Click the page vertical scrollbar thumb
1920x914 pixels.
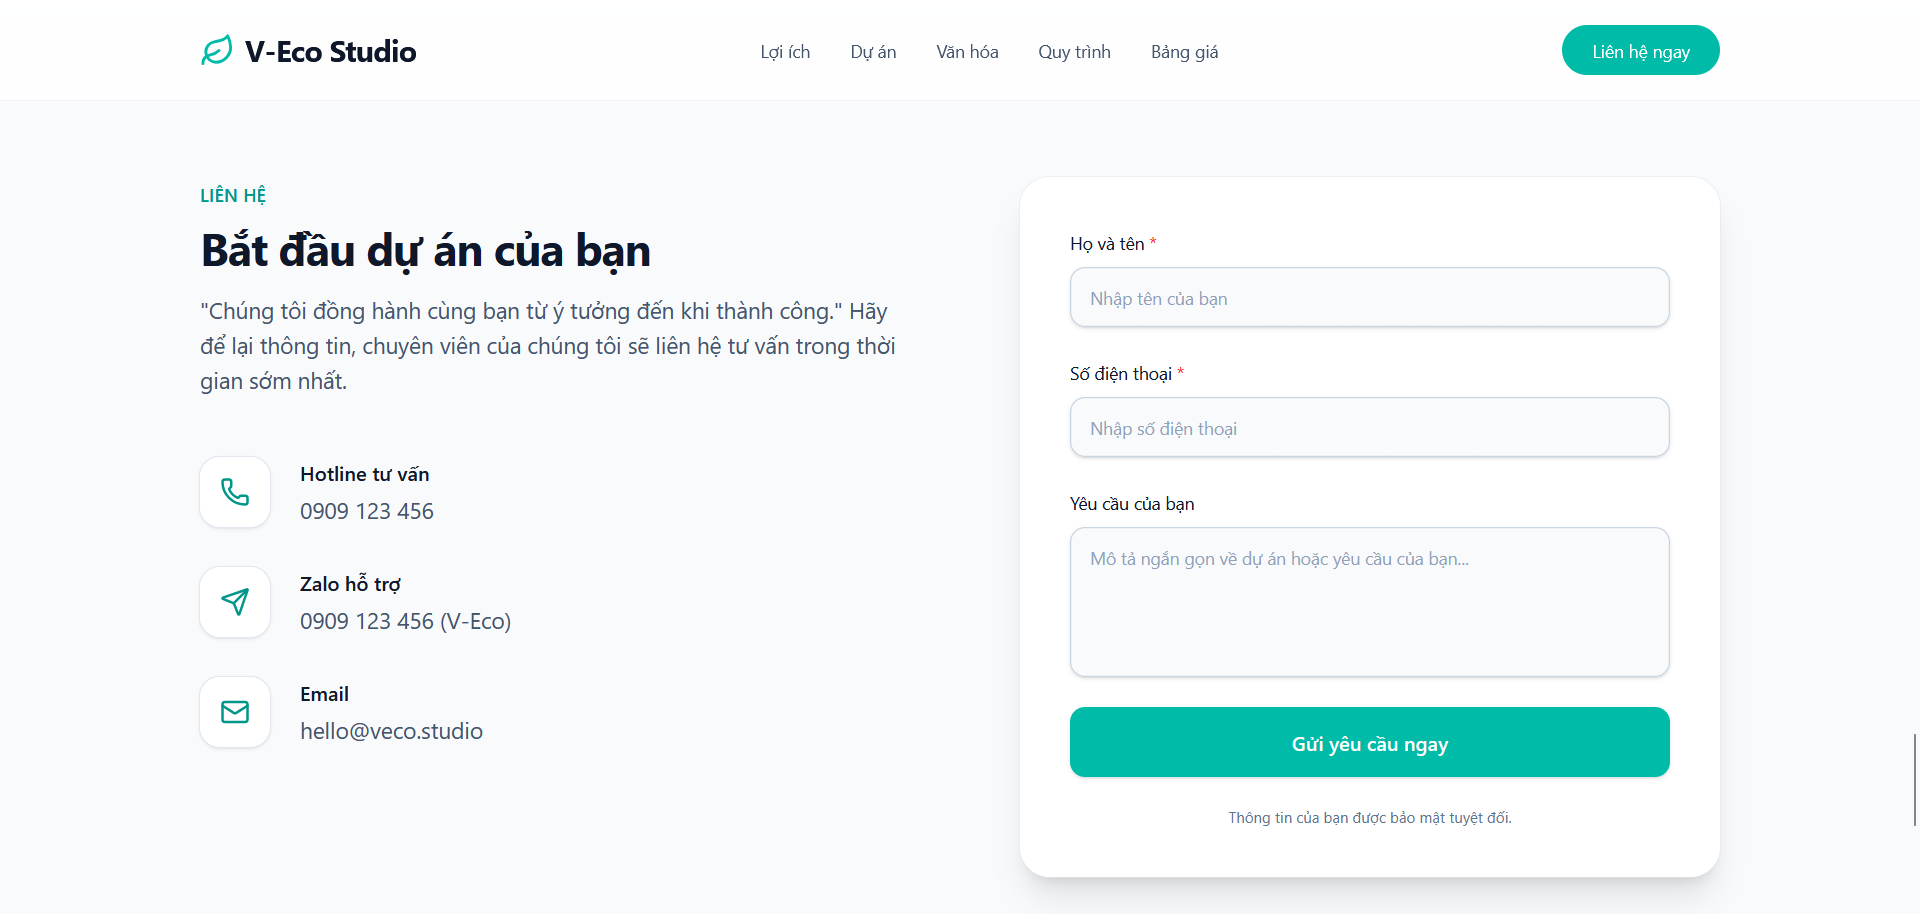pyautogui.click(x=1914, y=780)
